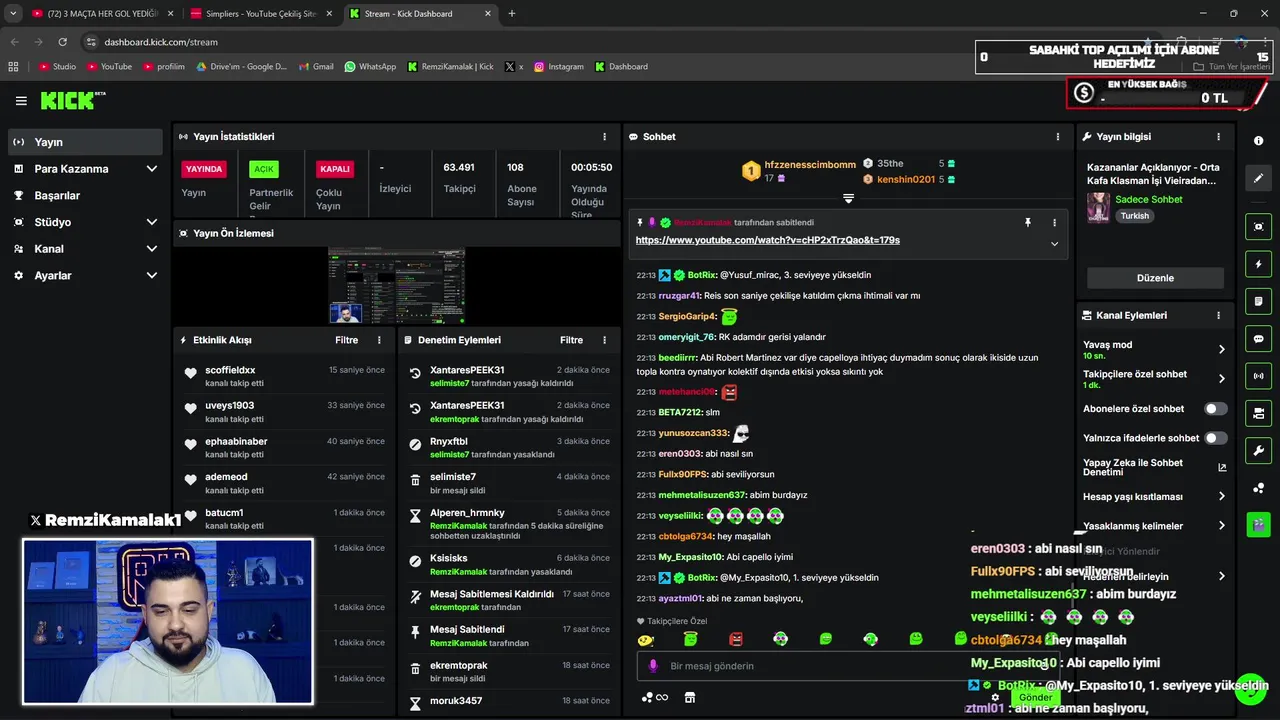The height and width of the screenshot is (720, 1280).
Task: Open Takipçilere özel sohbet options chevron
Action: coord(1222,379)
